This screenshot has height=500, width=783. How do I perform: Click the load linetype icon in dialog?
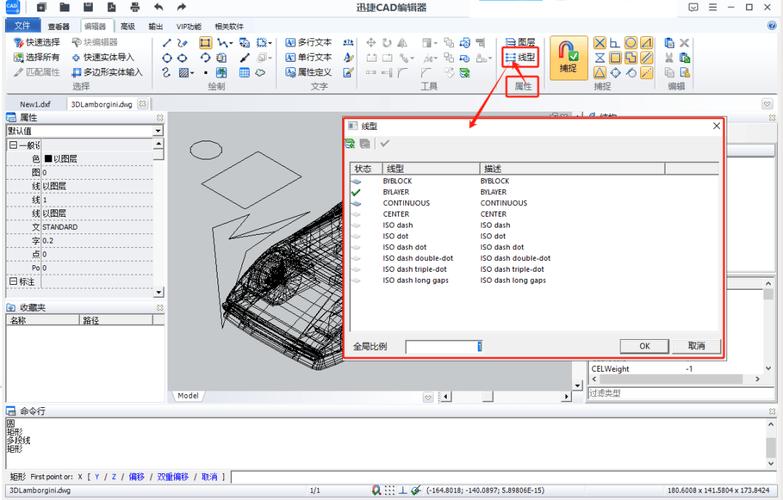pyautogui.click(x=351, y=144)
